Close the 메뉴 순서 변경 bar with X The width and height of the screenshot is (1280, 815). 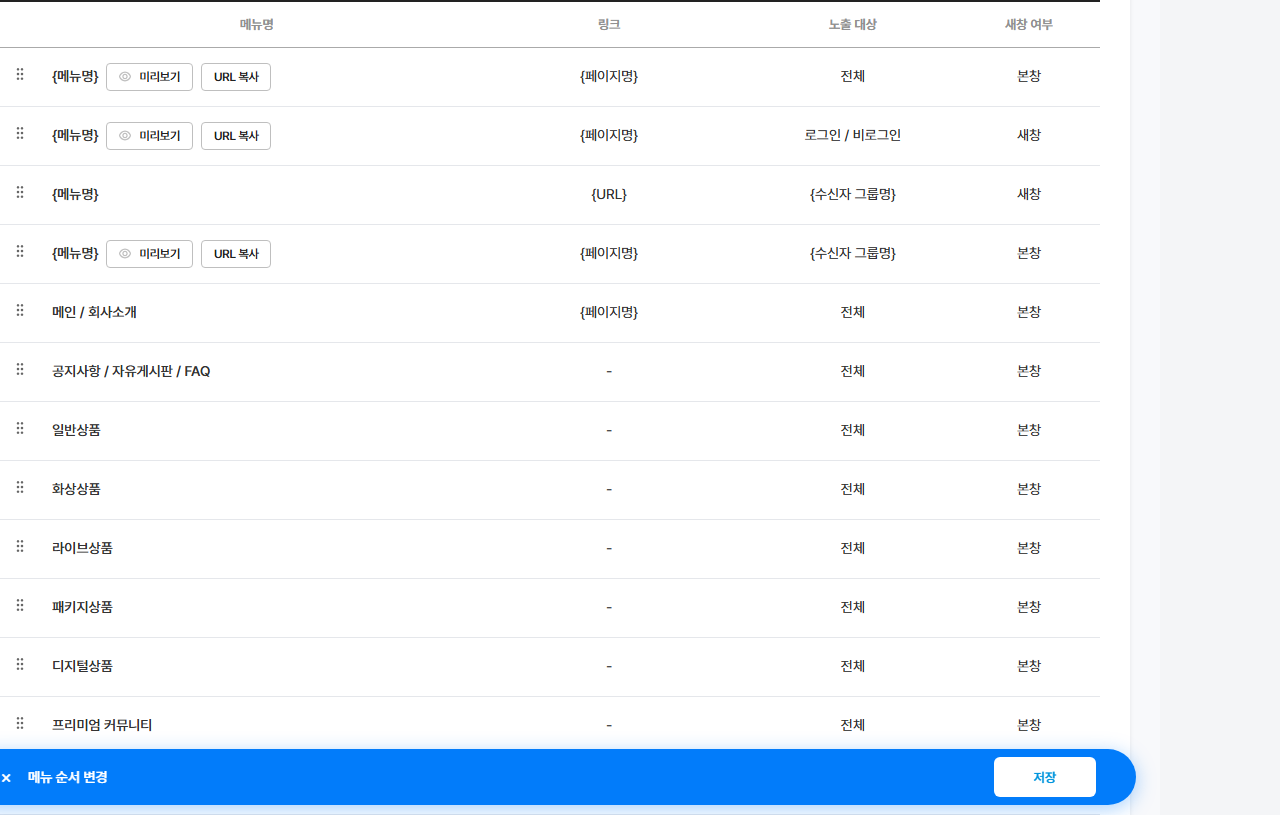[x=6, y=777]
